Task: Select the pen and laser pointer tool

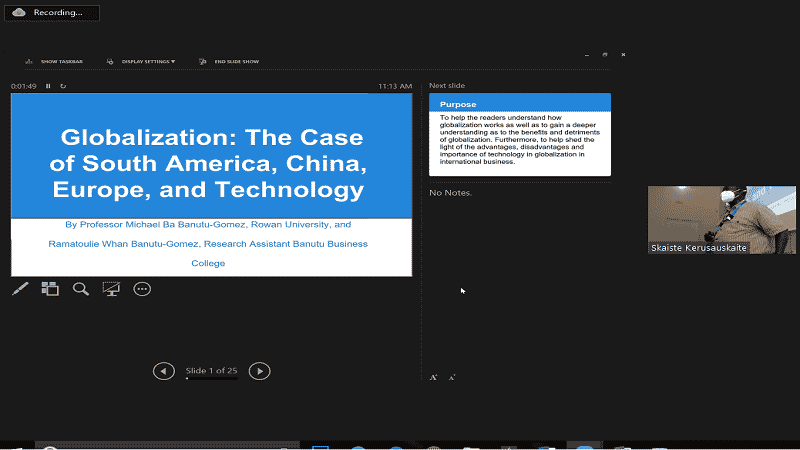Action: point(20,289)
